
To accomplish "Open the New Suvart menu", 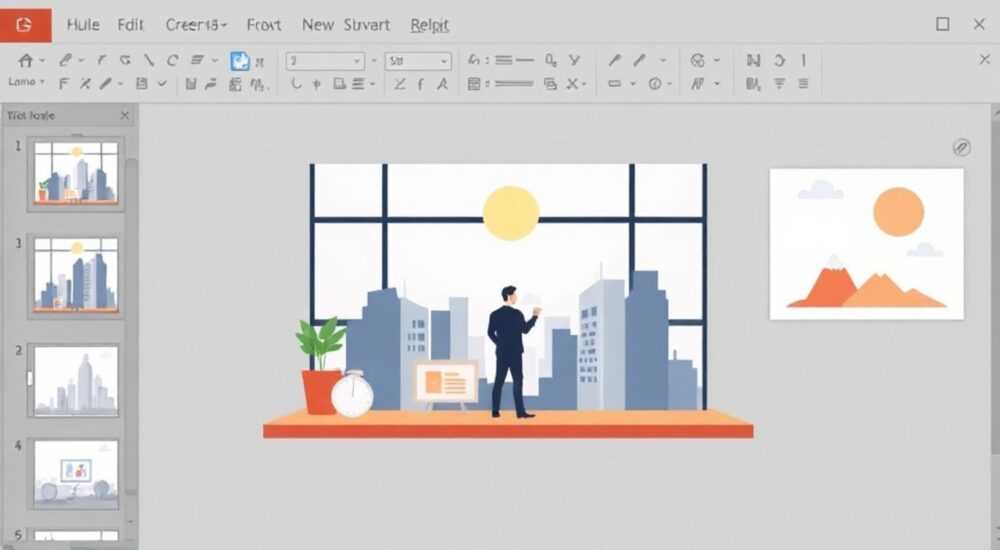I will [346, 25].
